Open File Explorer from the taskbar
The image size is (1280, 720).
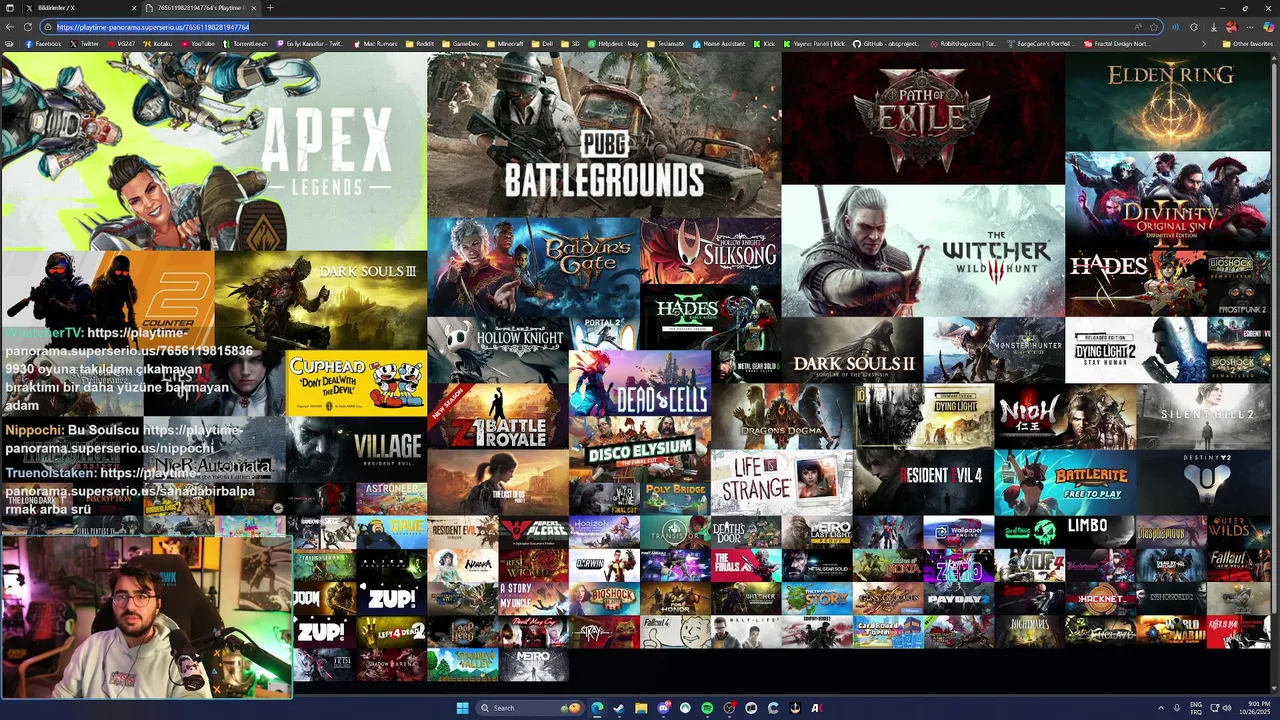coord(641,708)
